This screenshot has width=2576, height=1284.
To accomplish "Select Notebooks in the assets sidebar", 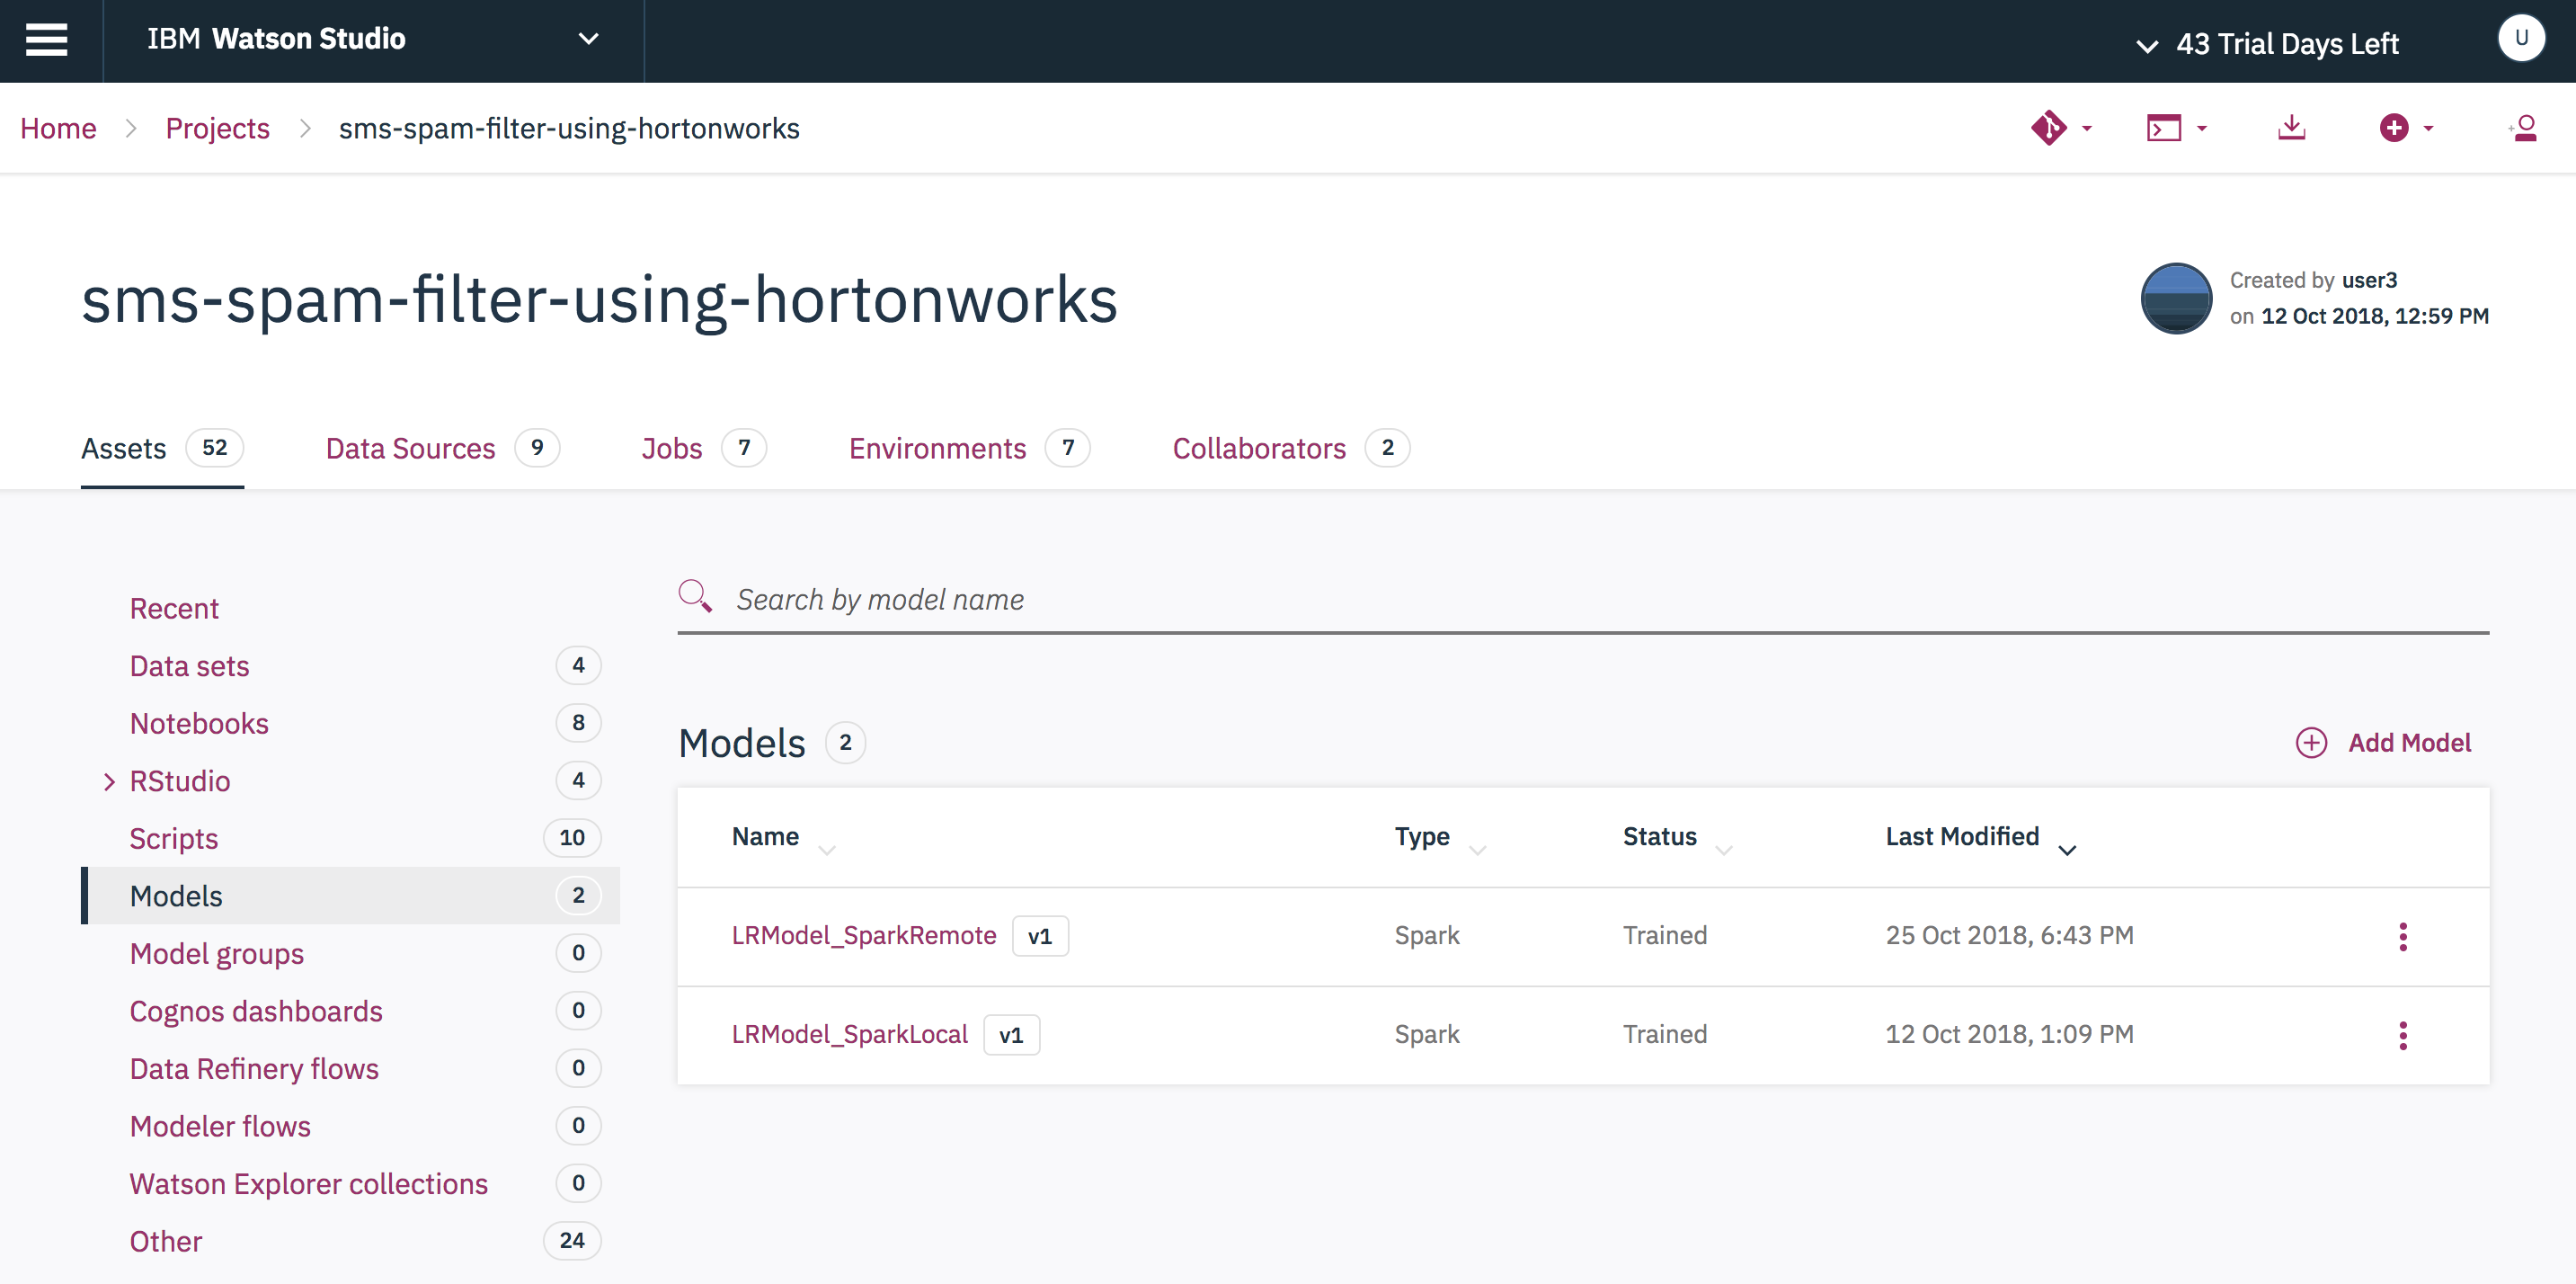I will tap(199, 724).
